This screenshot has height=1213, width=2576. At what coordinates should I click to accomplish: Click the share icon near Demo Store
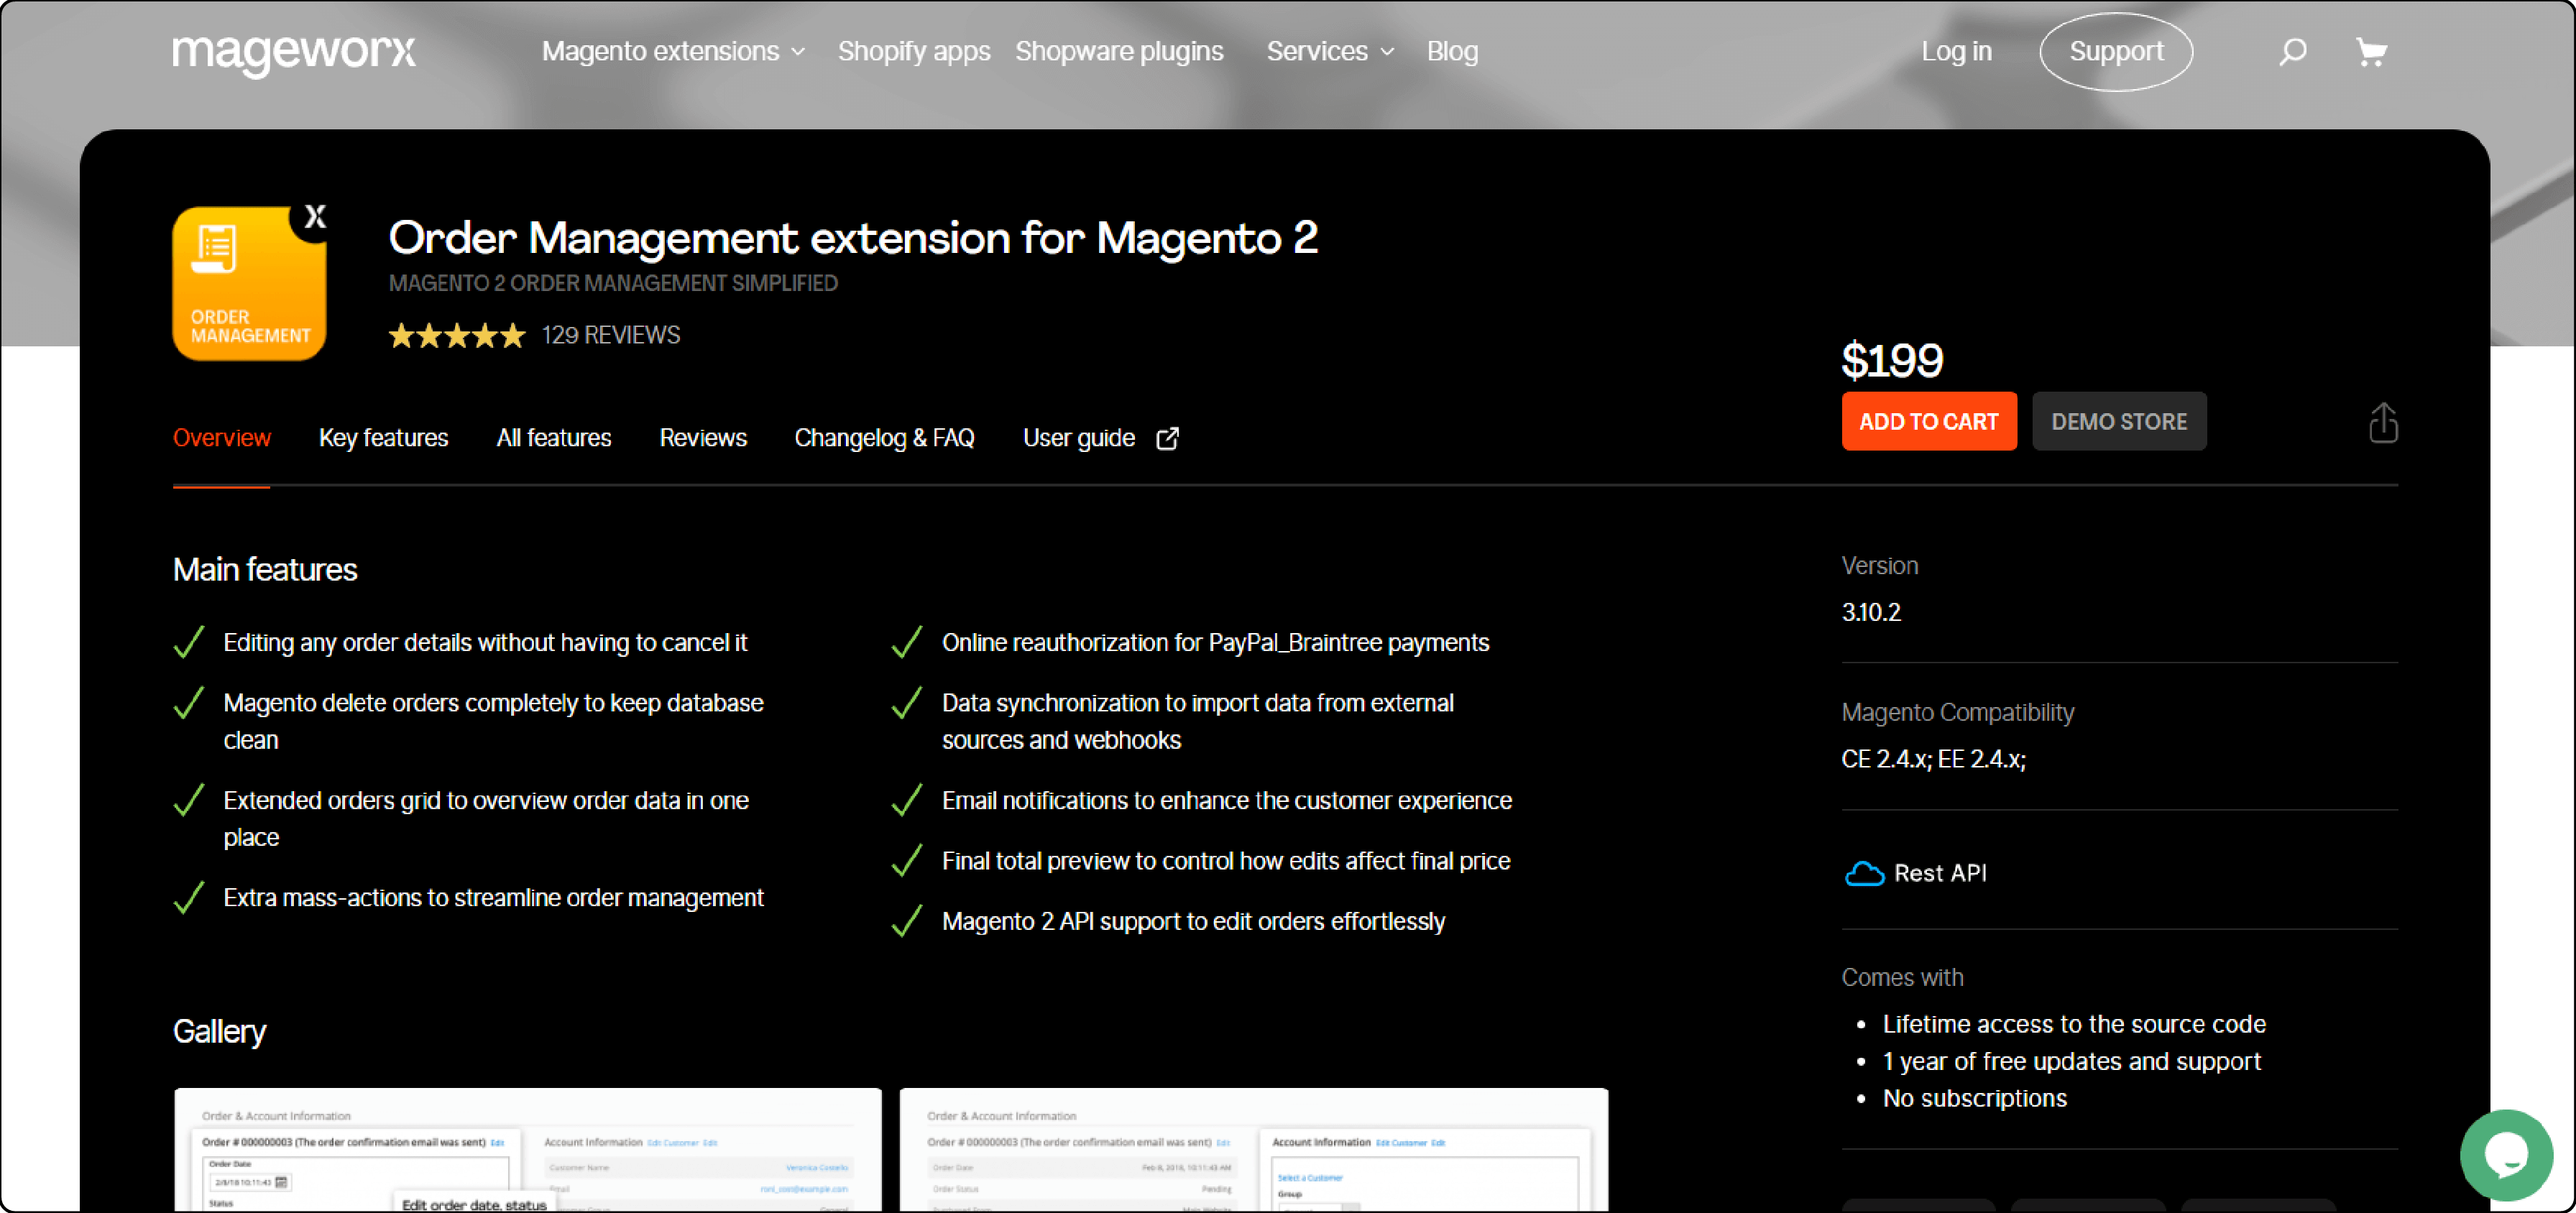[2383, 422]
